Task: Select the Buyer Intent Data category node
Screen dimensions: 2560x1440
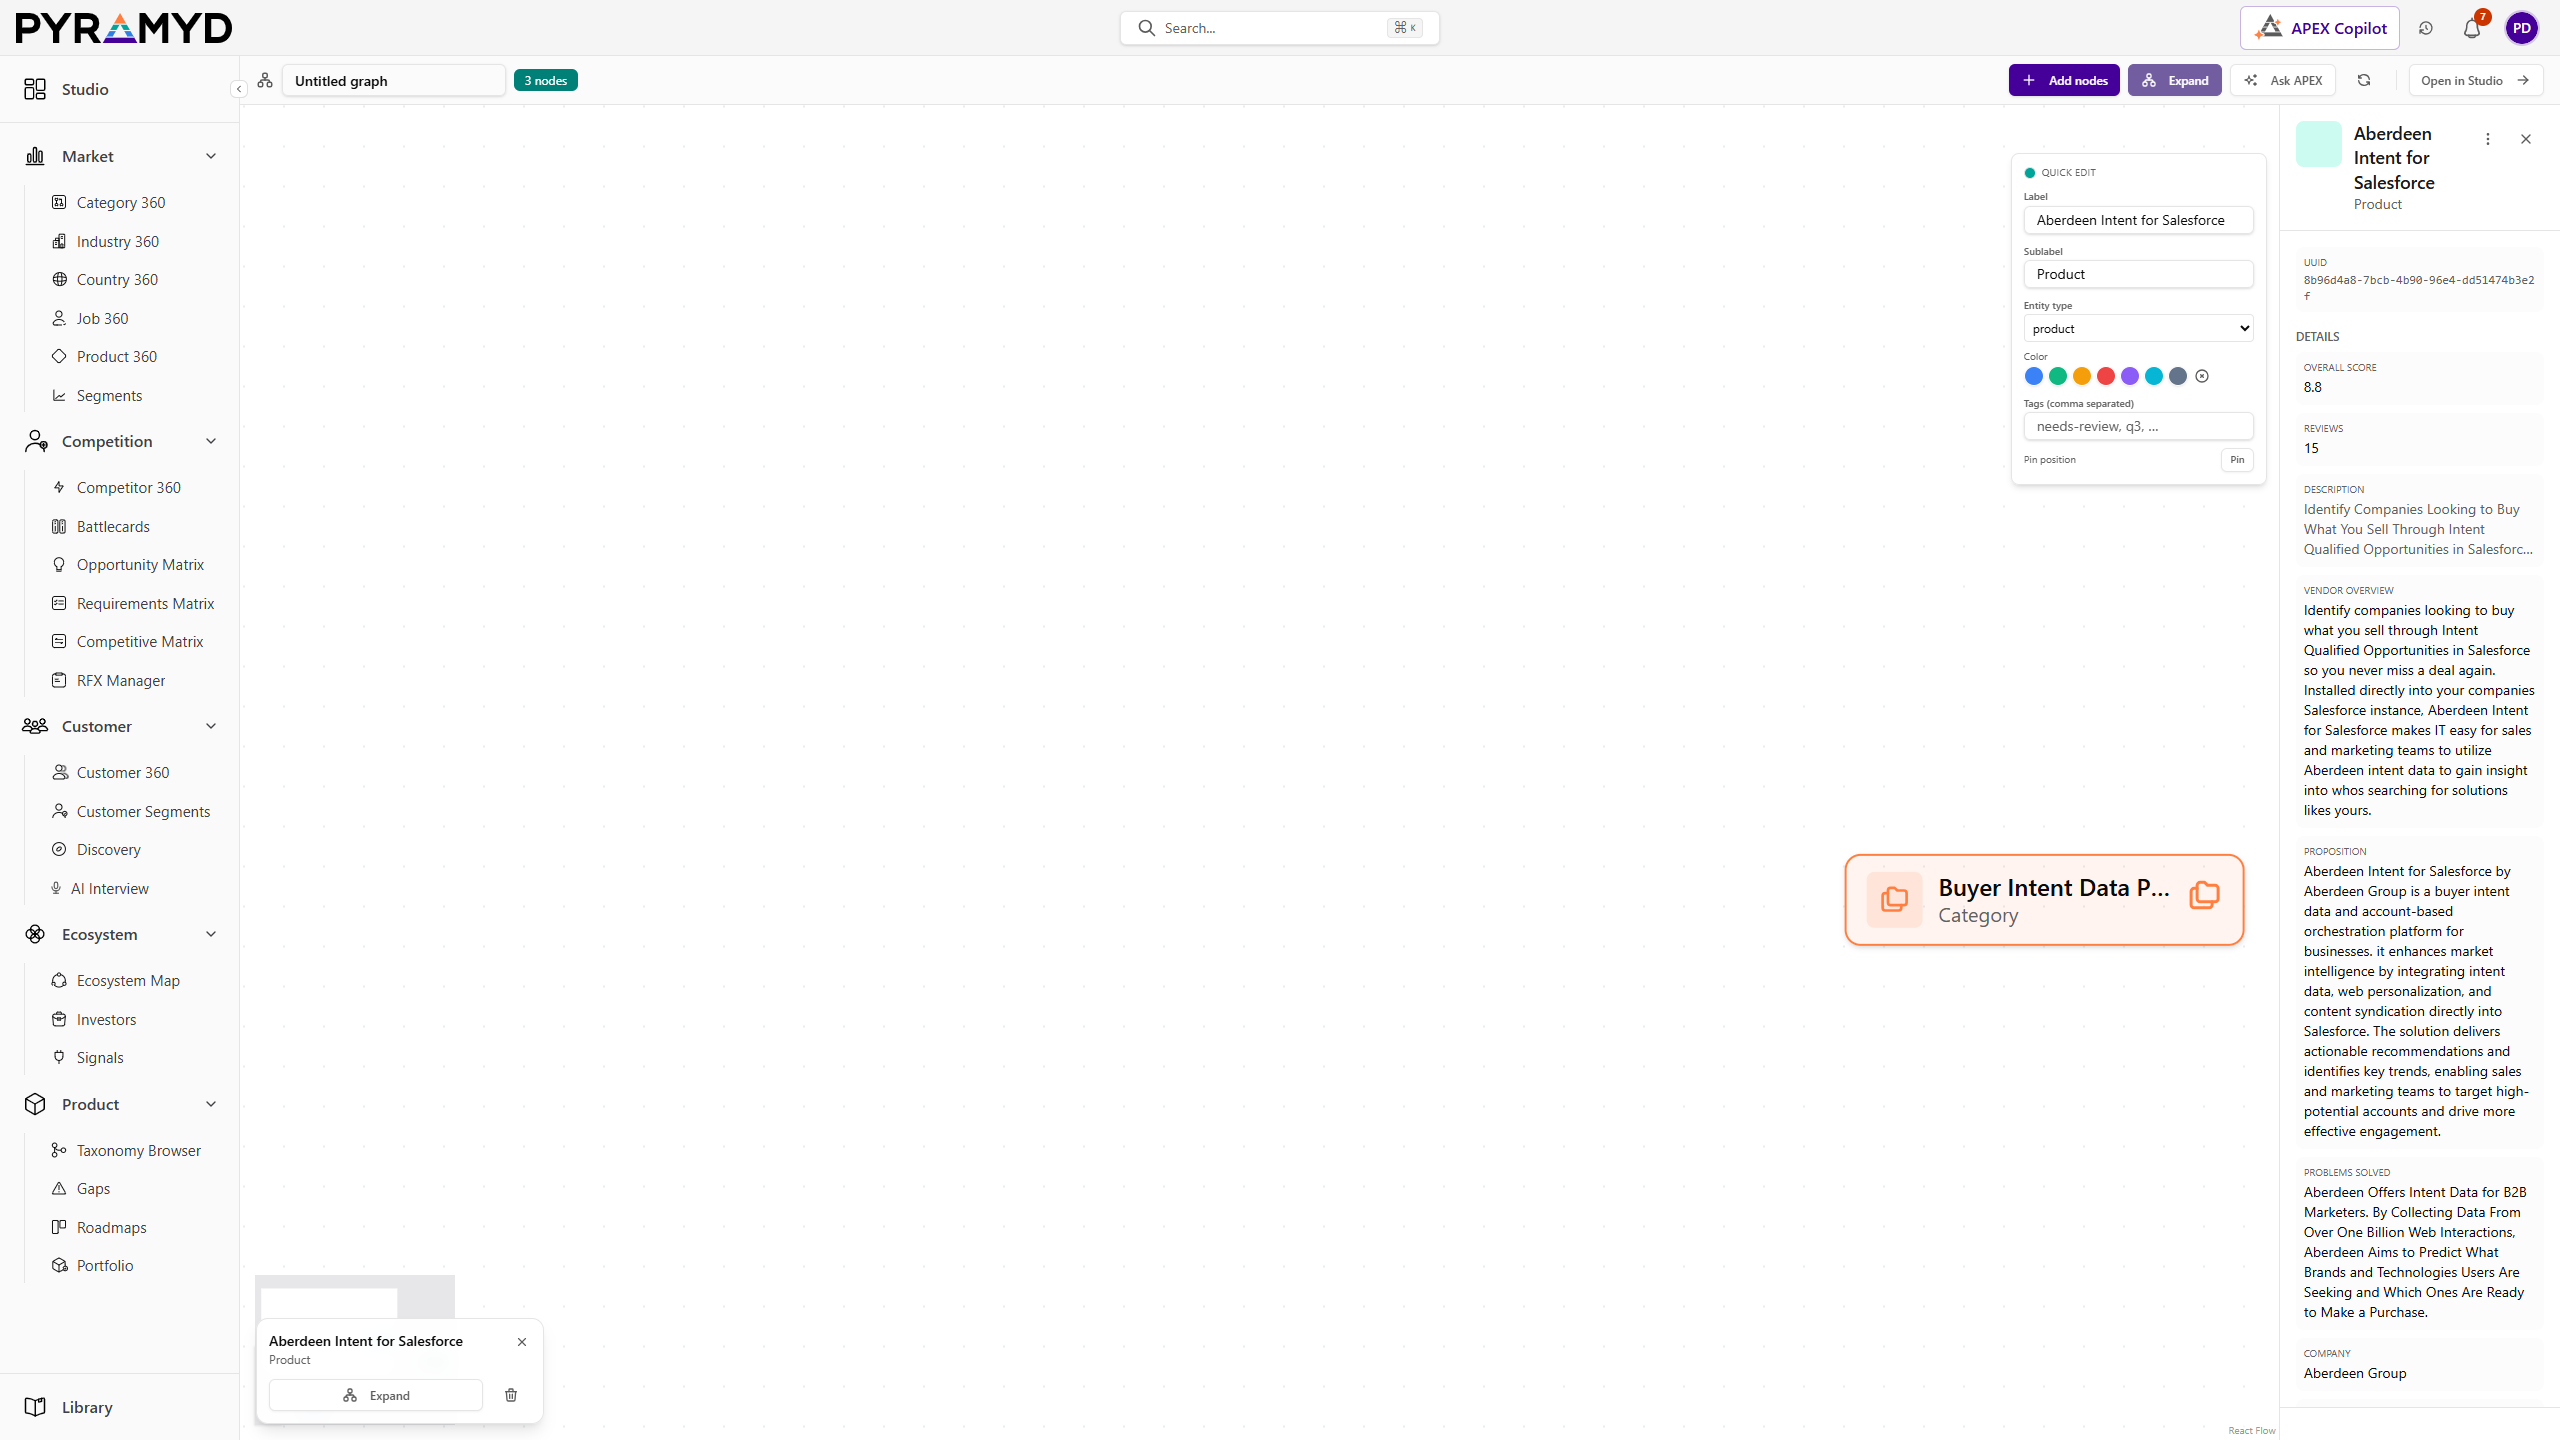Action: [x=2044, y=900]
